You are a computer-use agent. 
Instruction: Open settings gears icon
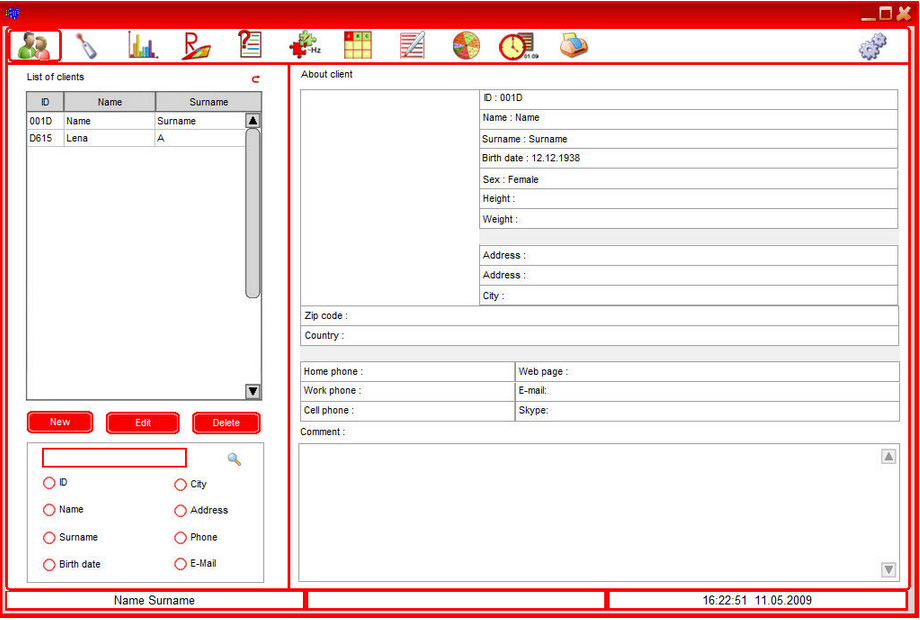click(x=873, y=46)
